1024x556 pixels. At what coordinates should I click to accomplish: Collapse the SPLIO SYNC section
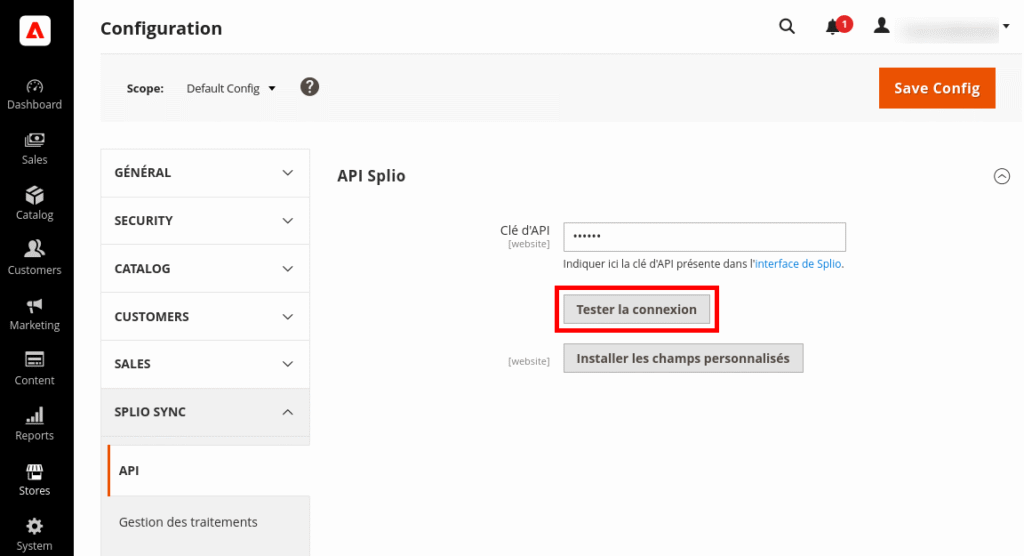click(205, 412)
